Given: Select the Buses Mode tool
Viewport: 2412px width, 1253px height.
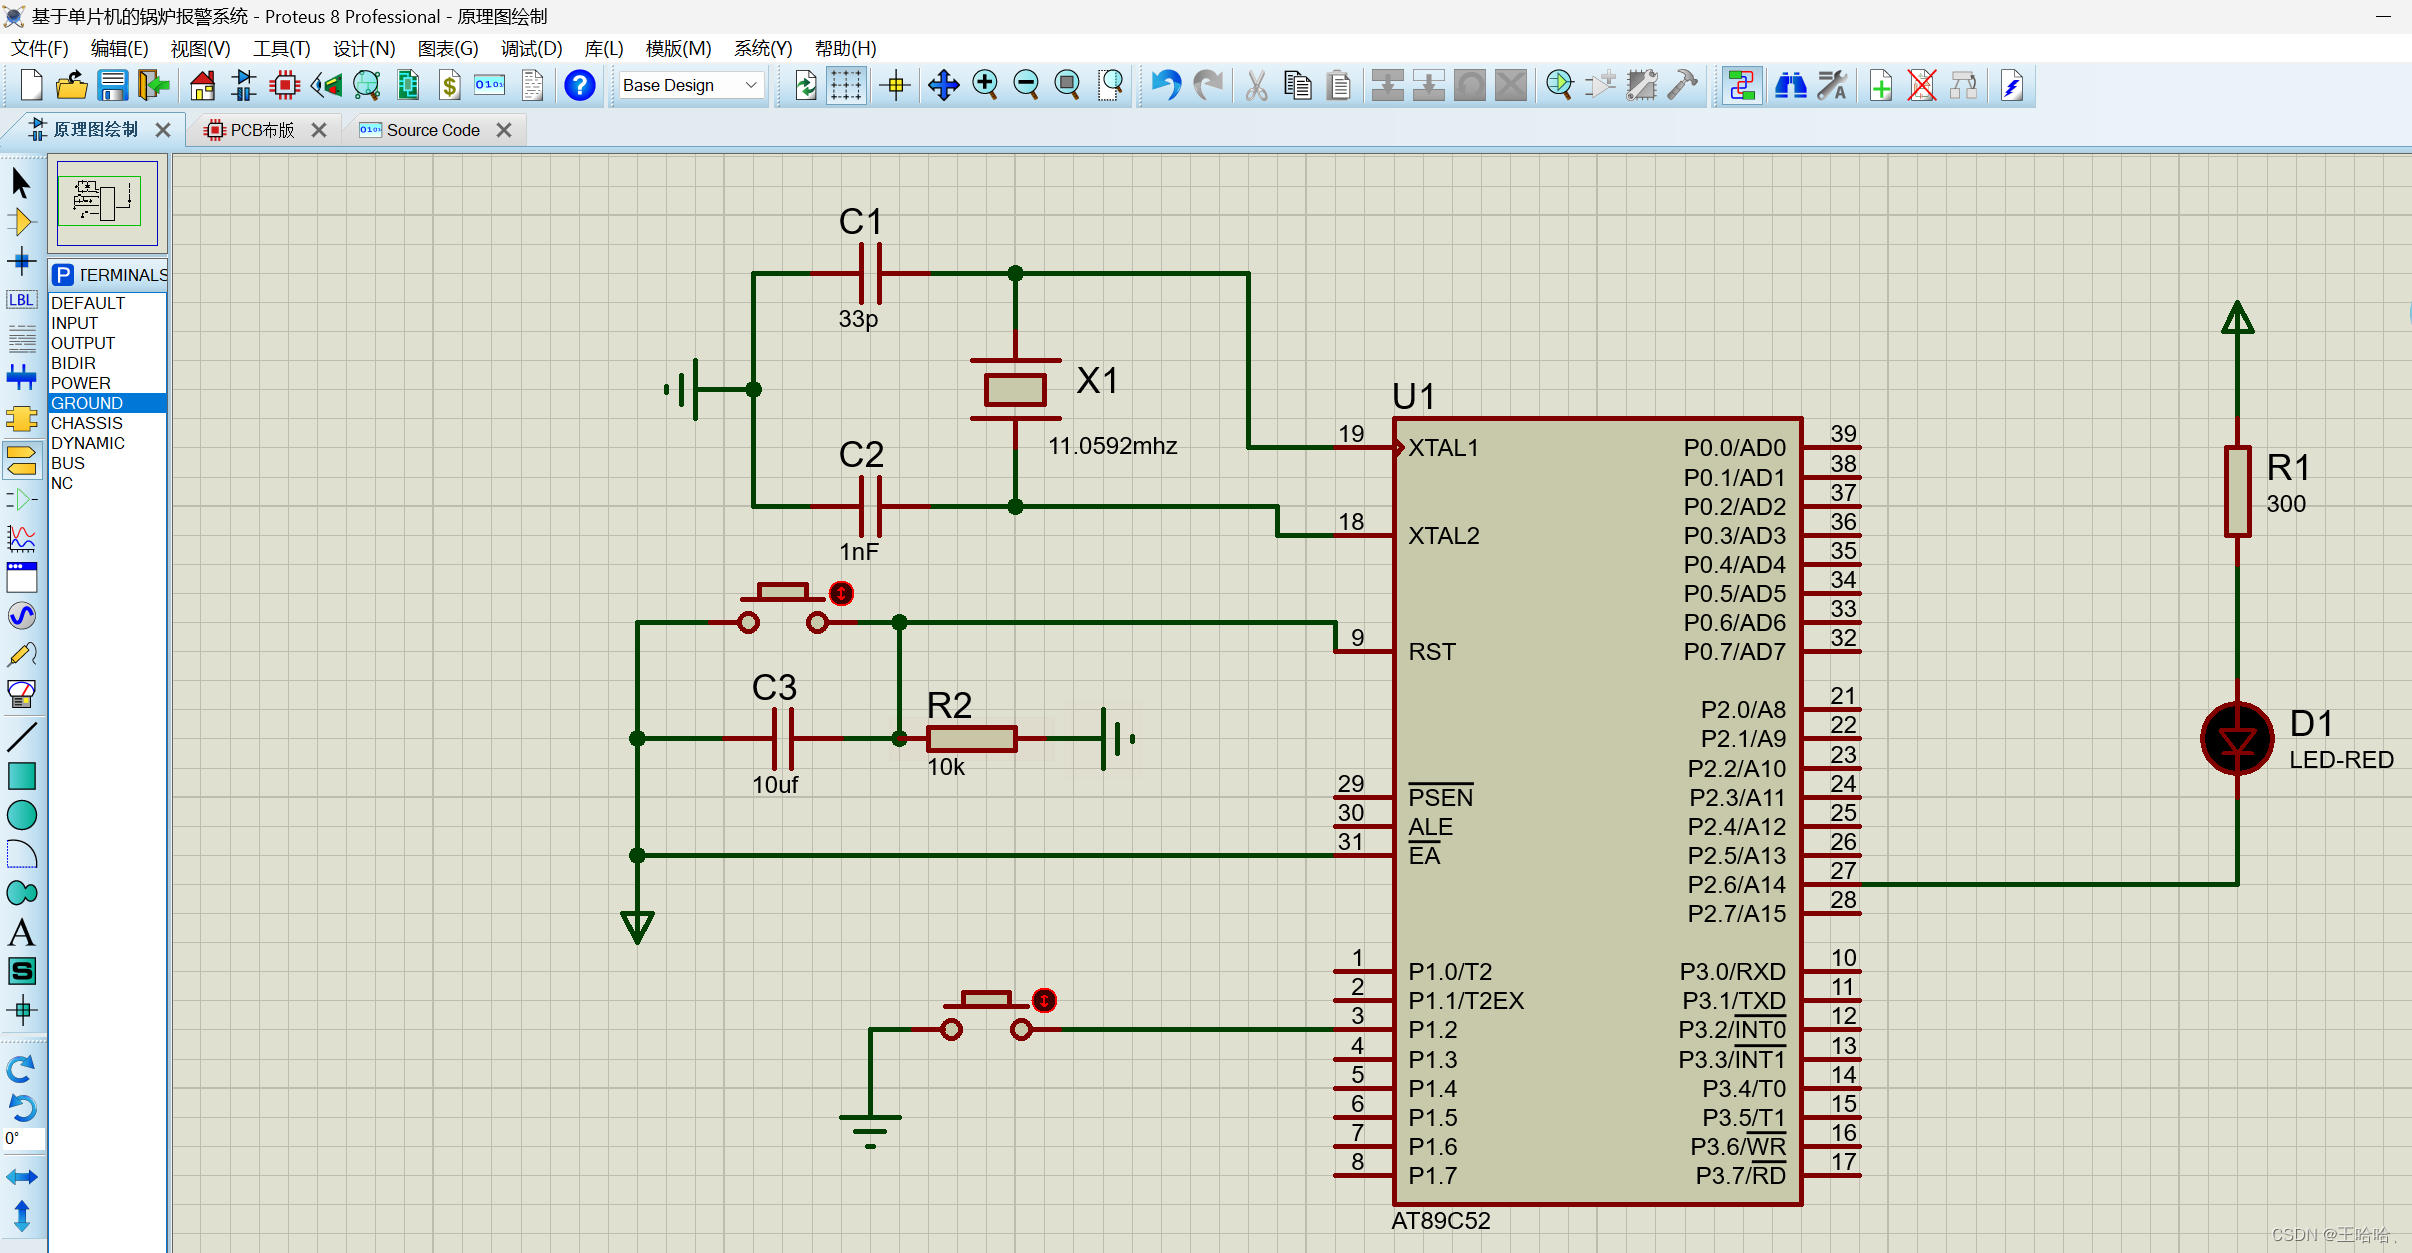Looking at the screenshot, I should (21, 378).
